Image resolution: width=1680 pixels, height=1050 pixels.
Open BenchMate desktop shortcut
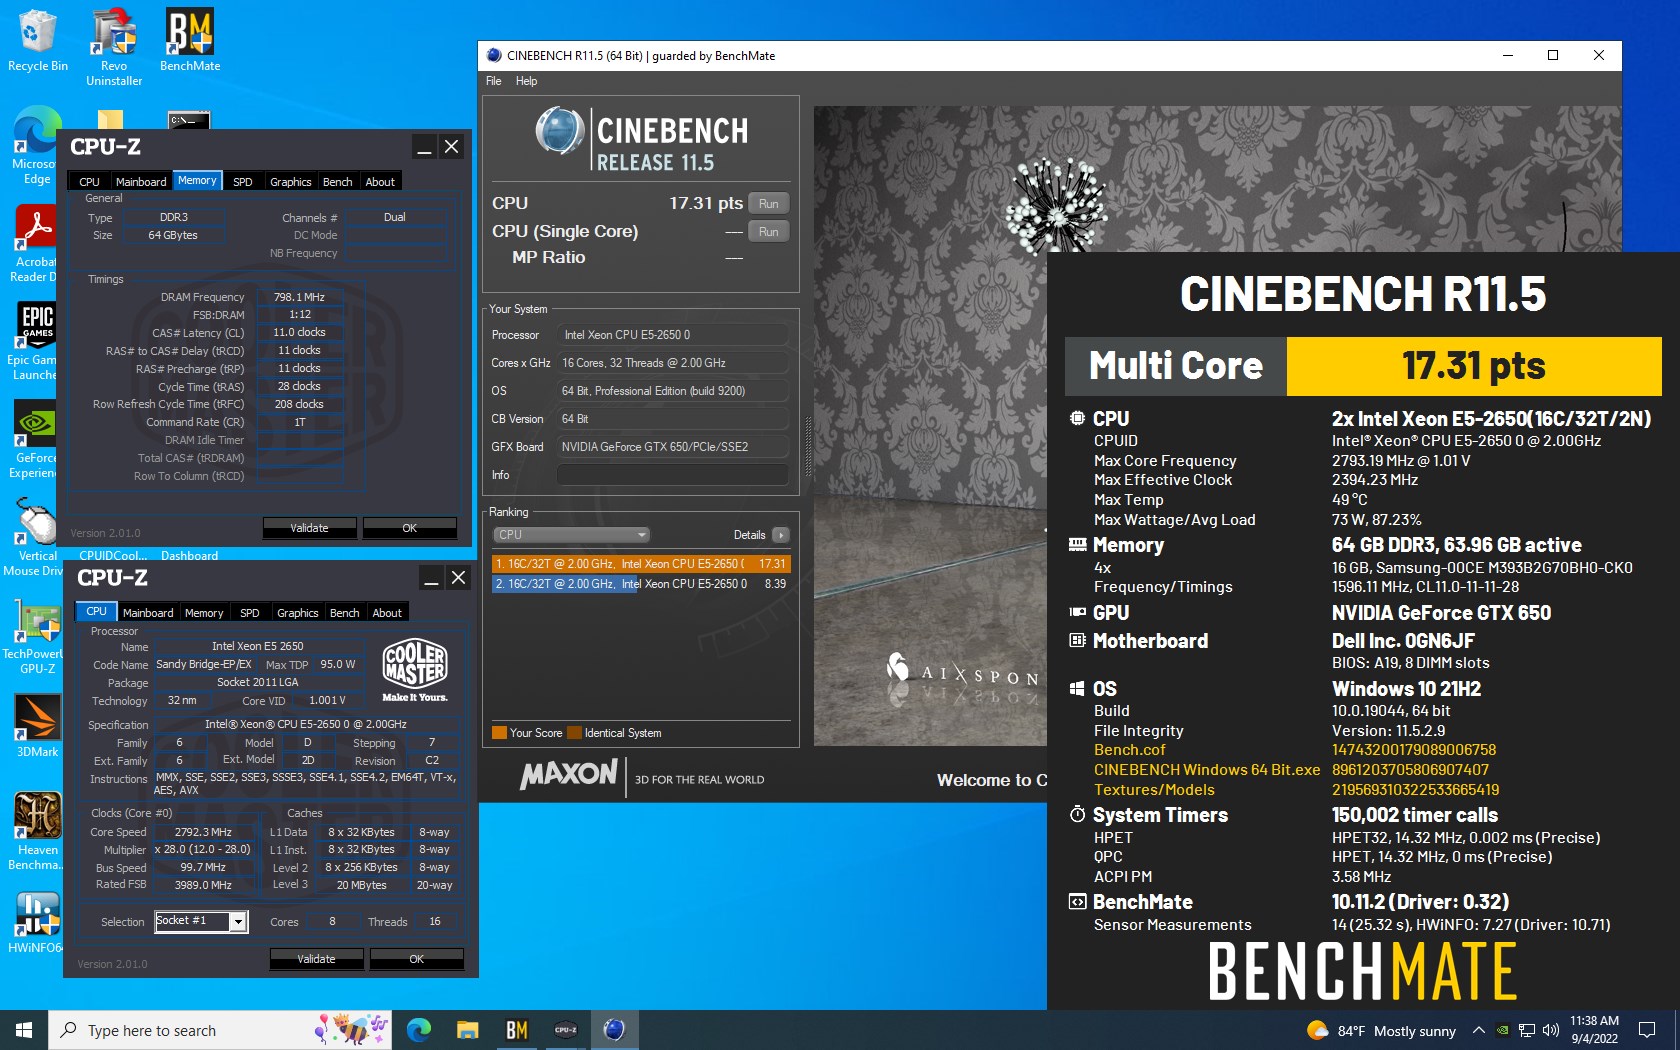pos(190,41)
